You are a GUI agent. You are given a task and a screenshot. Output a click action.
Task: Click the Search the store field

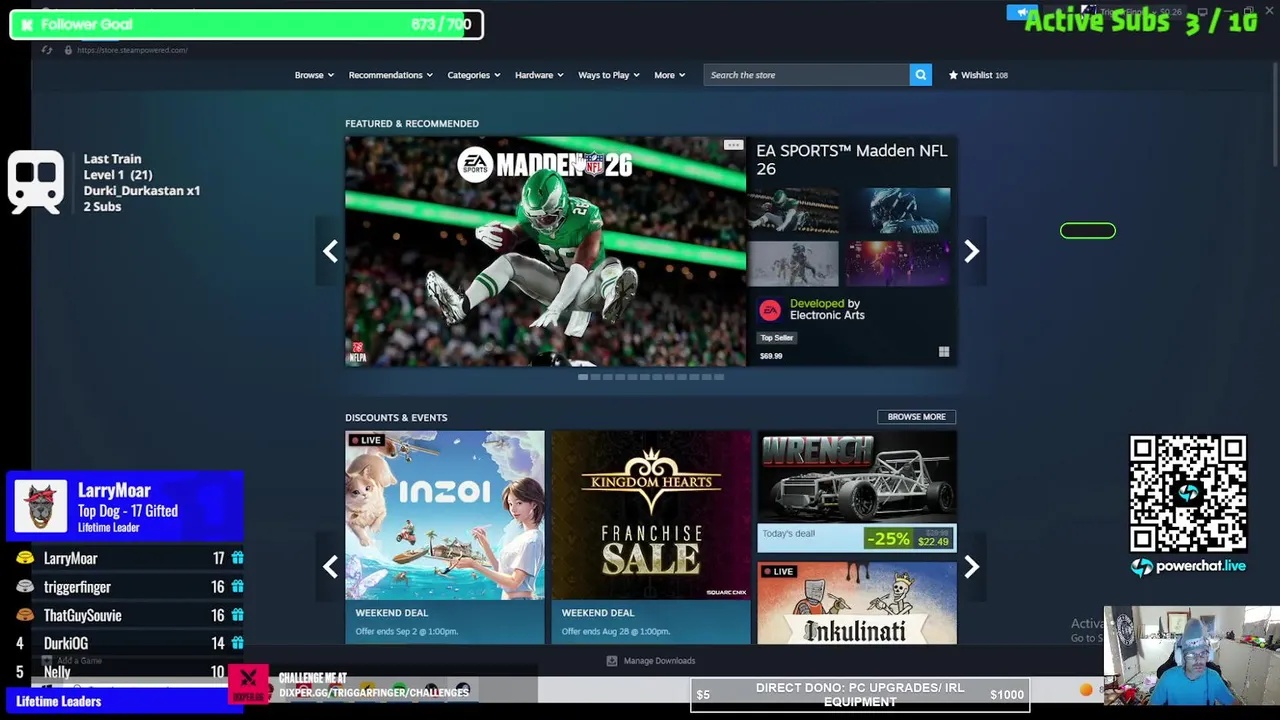tap(806, 75)
